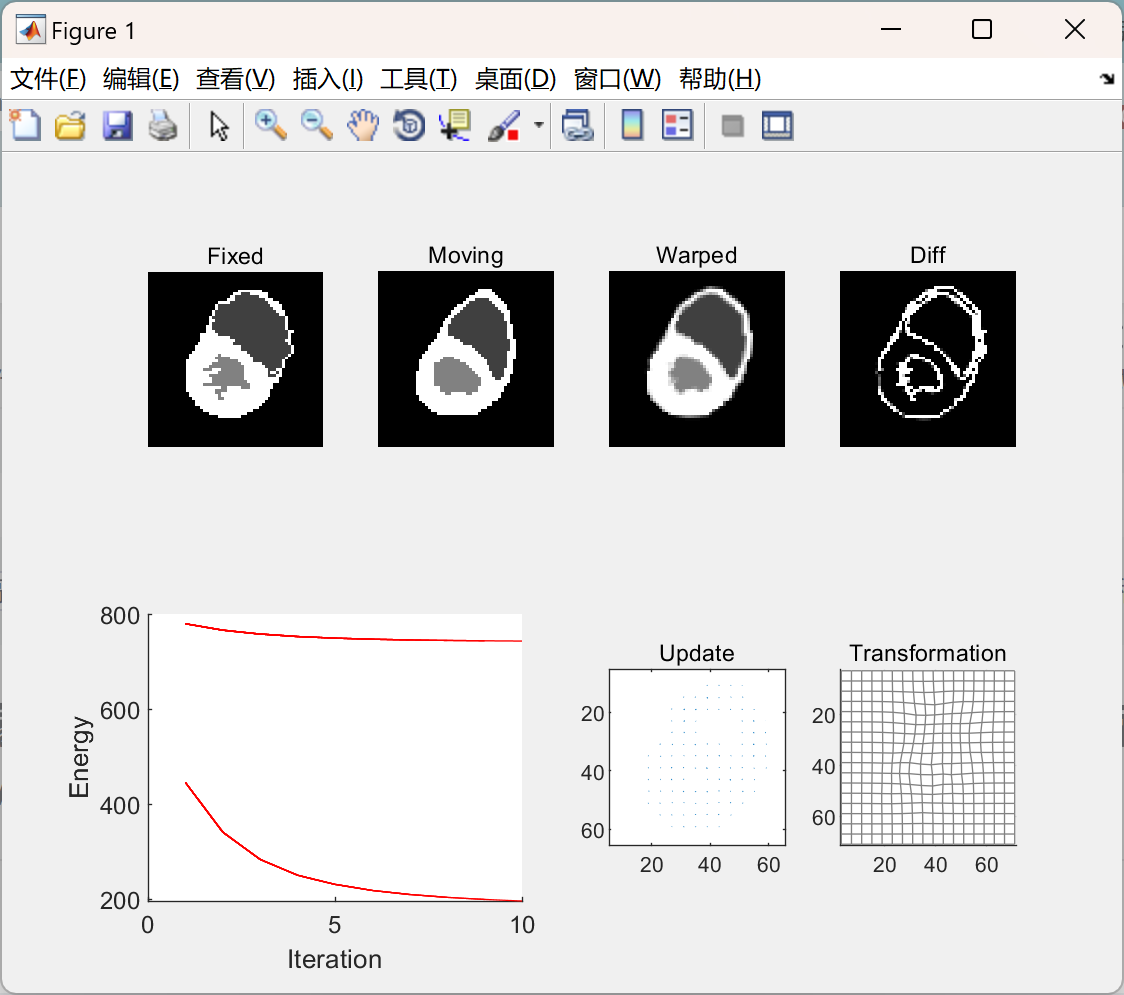Screen dimensions: 1124x995
Task: Minimize the Figure 1 window
Action: pyautogui.click(x=890, y=29)
